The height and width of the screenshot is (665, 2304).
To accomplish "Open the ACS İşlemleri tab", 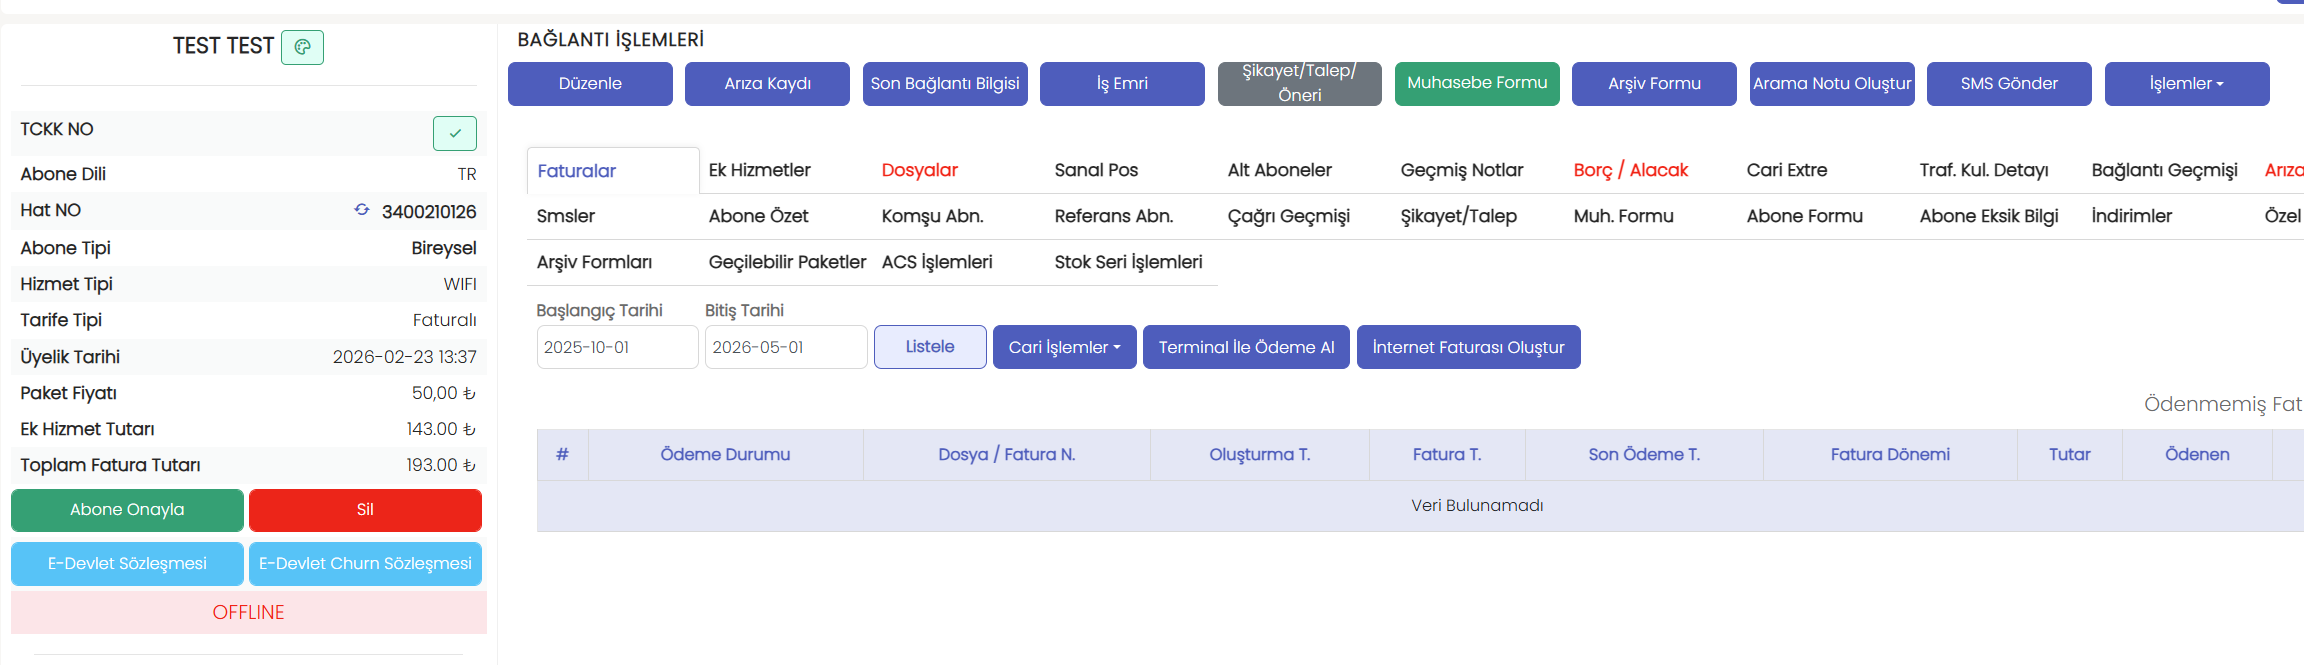I will click(936, 262).
